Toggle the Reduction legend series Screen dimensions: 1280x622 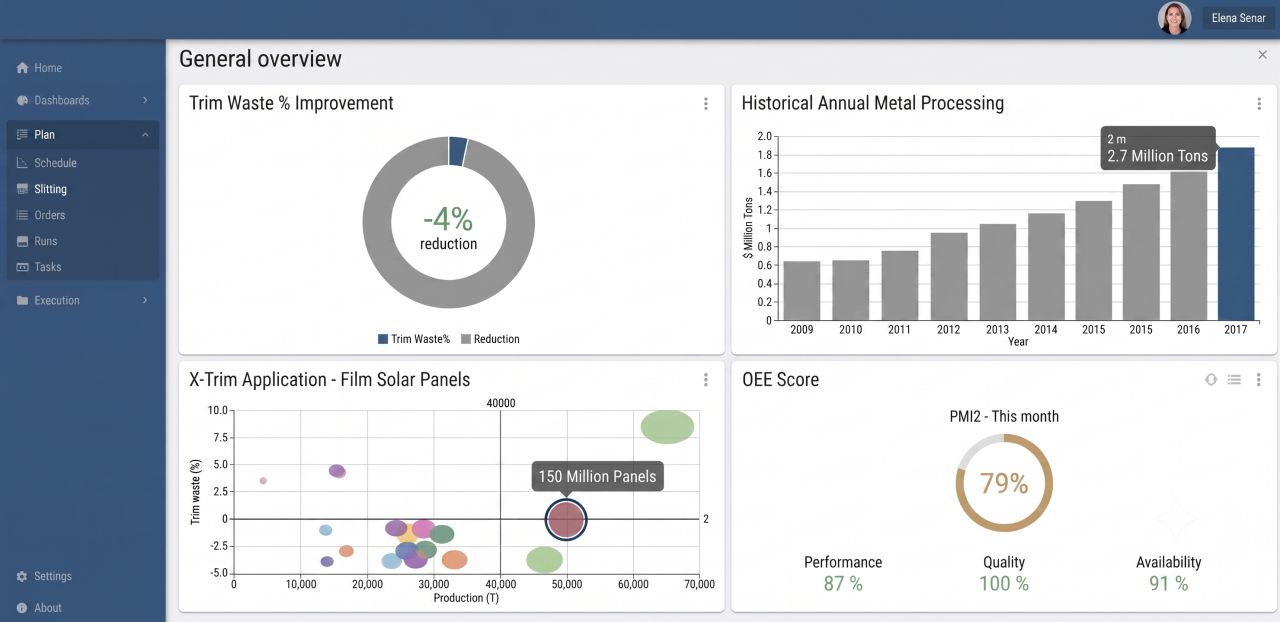point(490,339)
